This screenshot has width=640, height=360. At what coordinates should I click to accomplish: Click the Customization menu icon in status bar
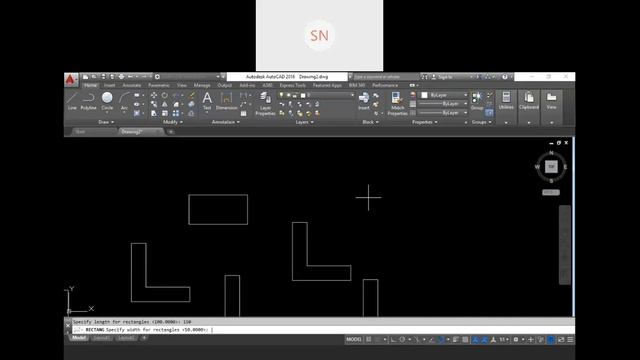click(570, 340)
